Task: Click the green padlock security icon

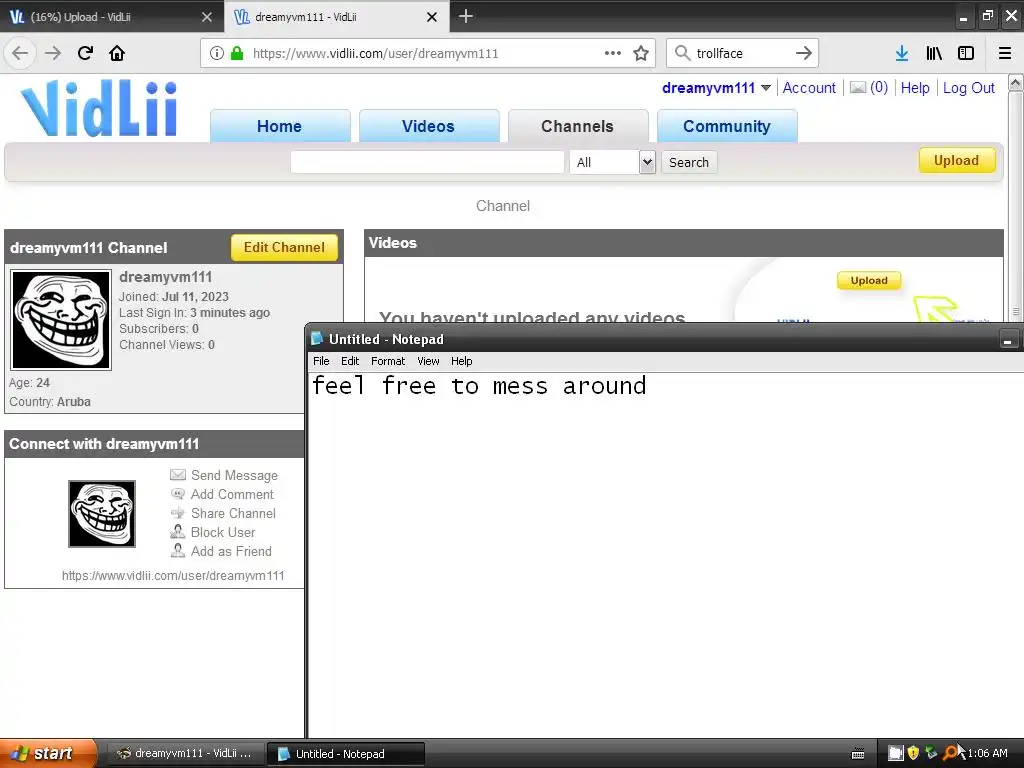Action: click(237, 53)
